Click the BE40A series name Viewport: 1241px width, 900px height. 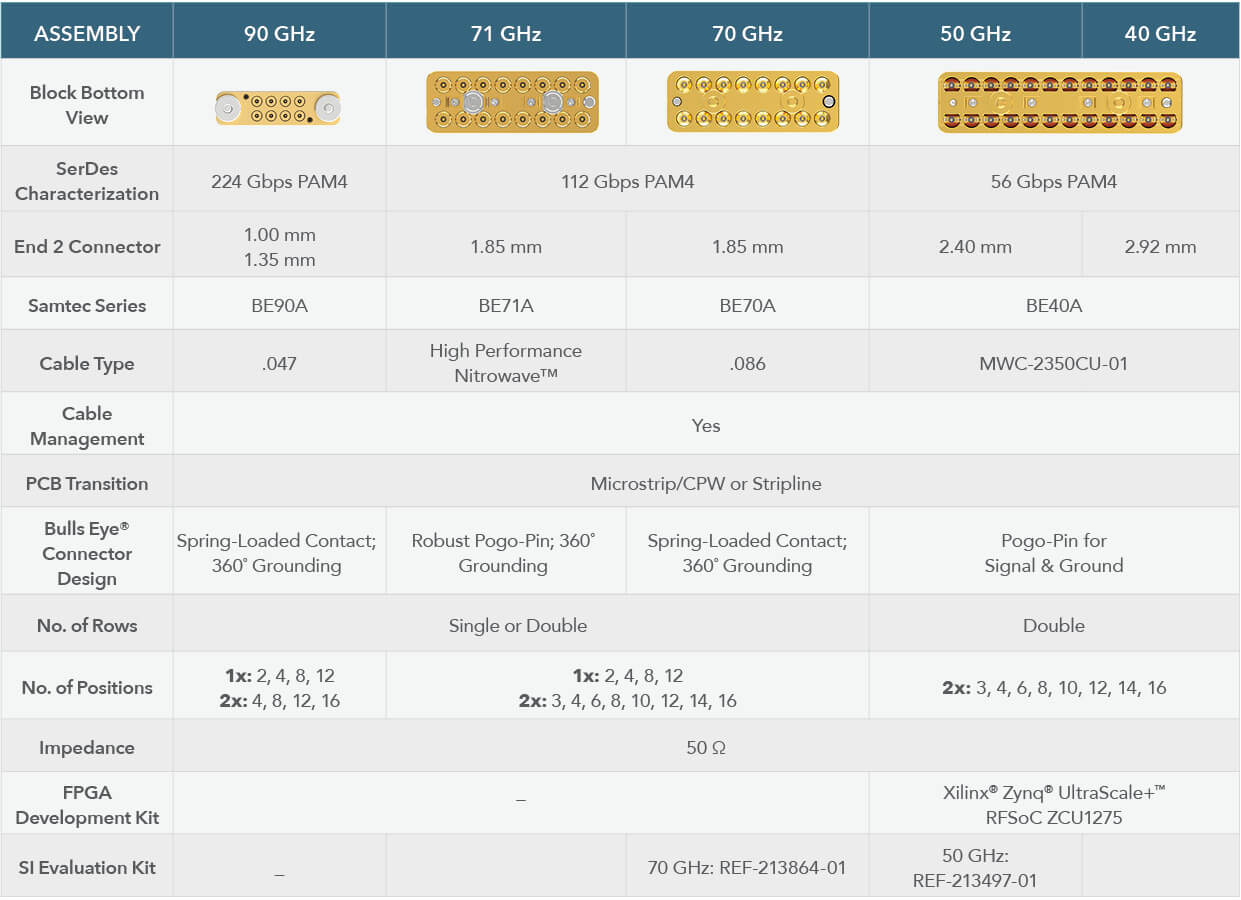[x=1053, y=306]
